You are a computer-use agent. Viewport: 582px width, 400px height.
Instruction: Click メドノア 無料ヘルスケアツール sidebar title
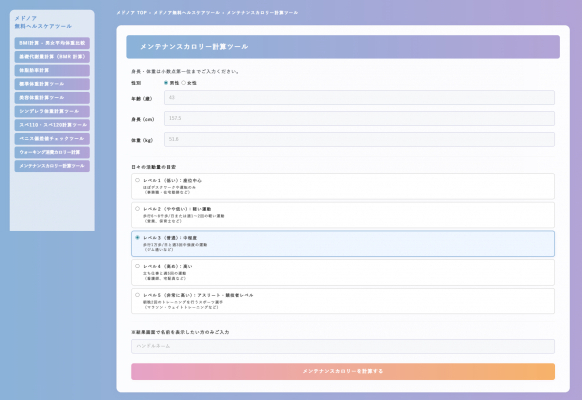[x=43, y=22]
